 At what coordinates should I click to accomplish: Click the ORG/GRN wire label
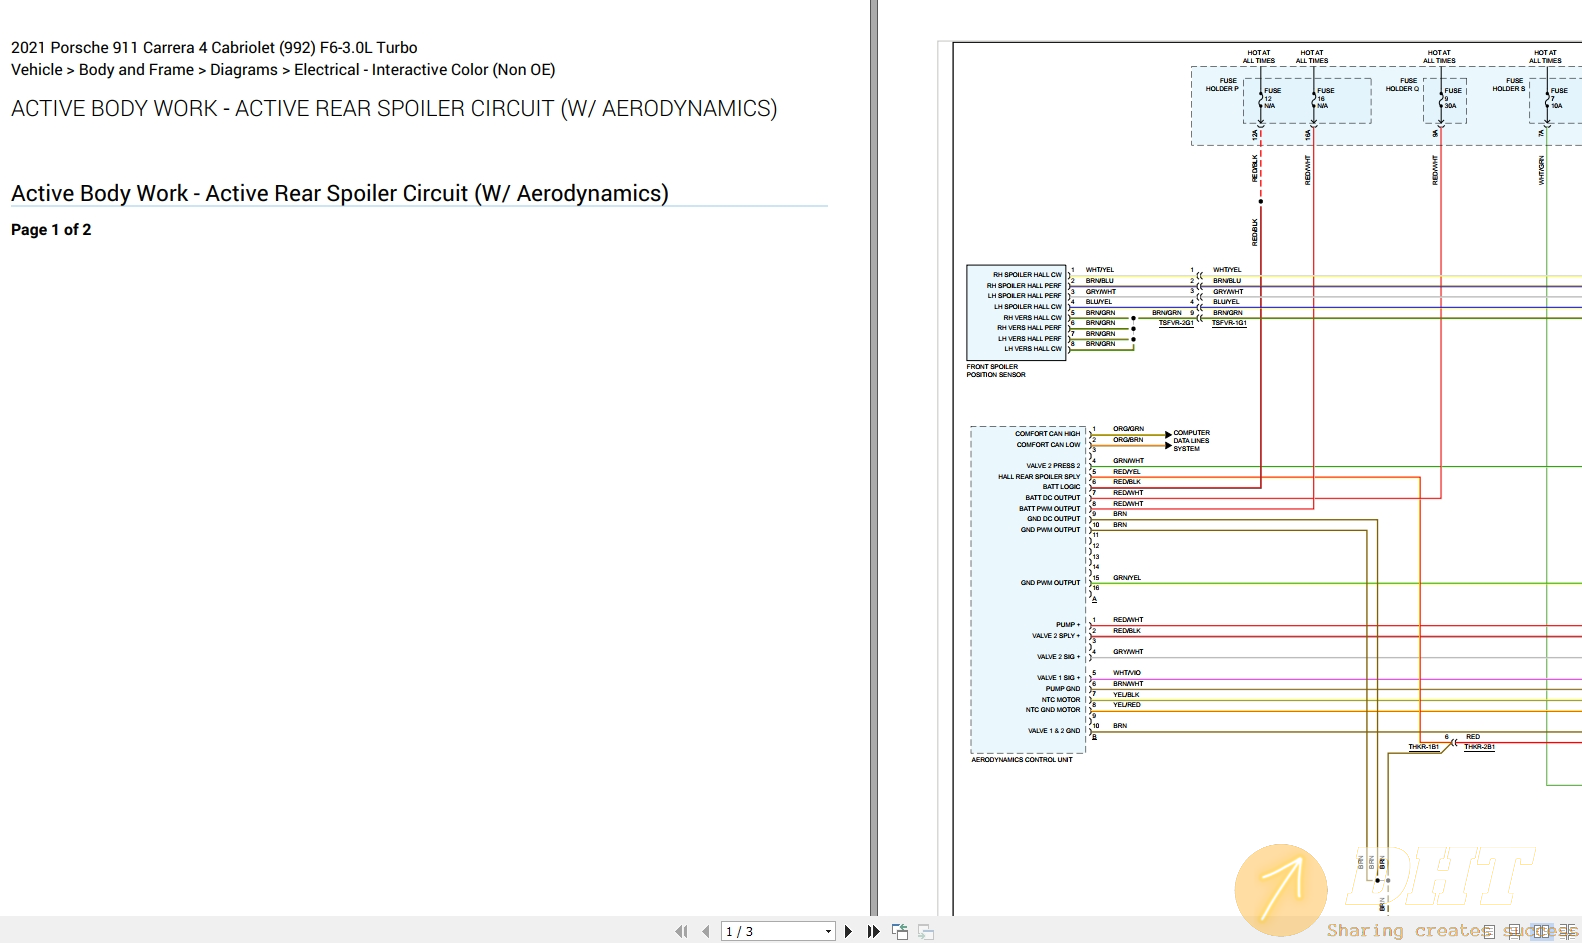coord(1129,429)
